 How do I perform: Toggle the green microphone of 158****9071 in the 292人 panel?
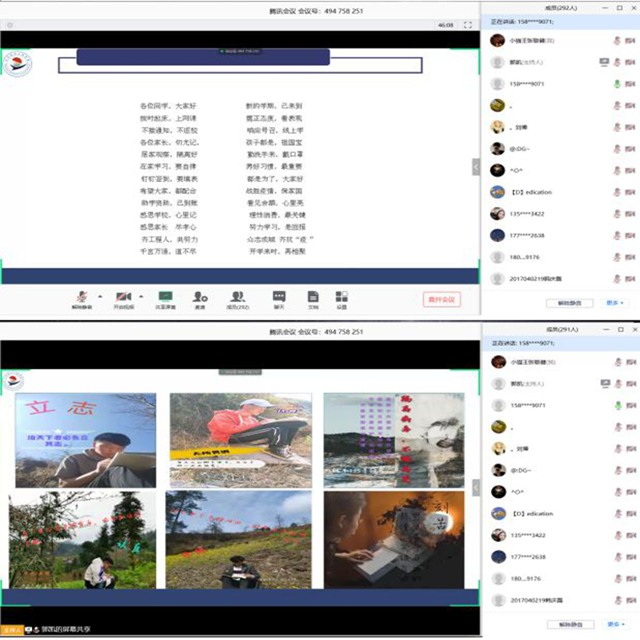tap(617, 83)
